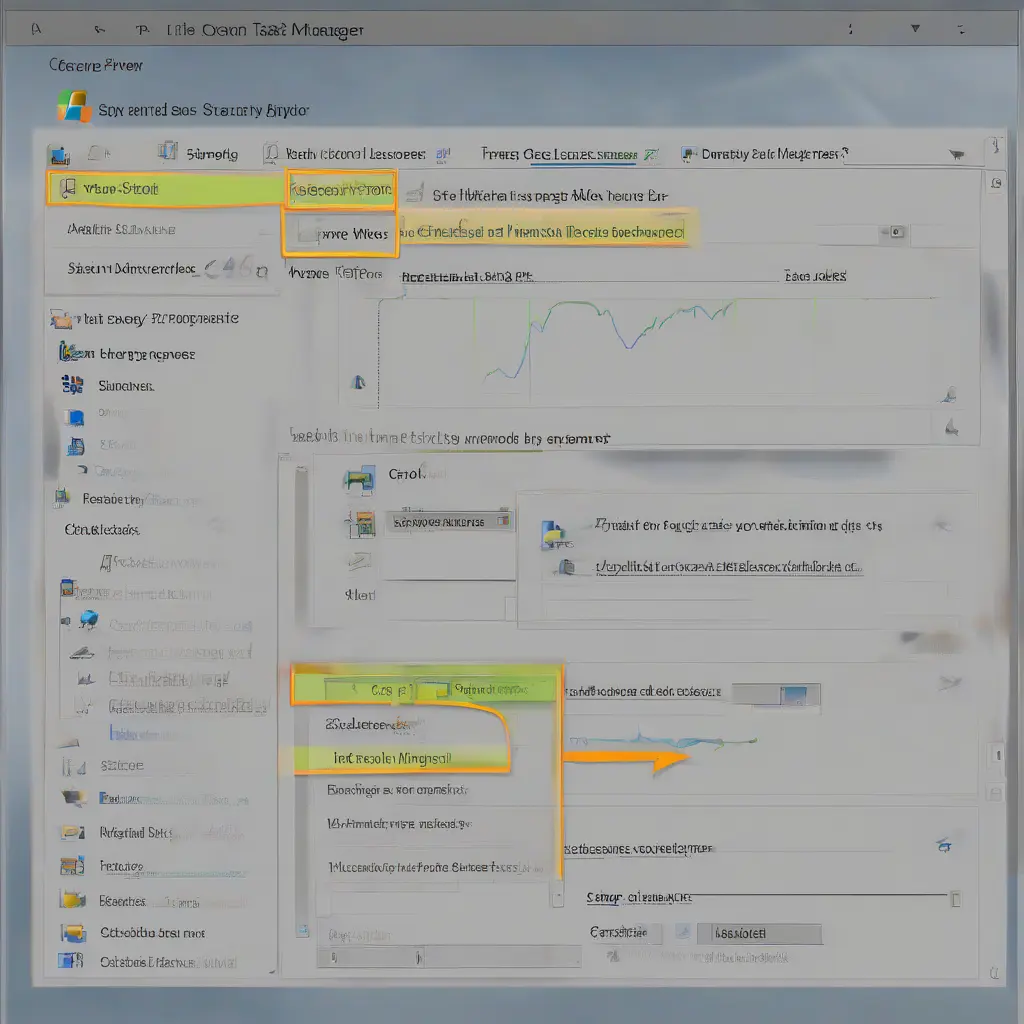Select the green highlighted row with document icon
1024x1024 pixels.
[166, 189]
